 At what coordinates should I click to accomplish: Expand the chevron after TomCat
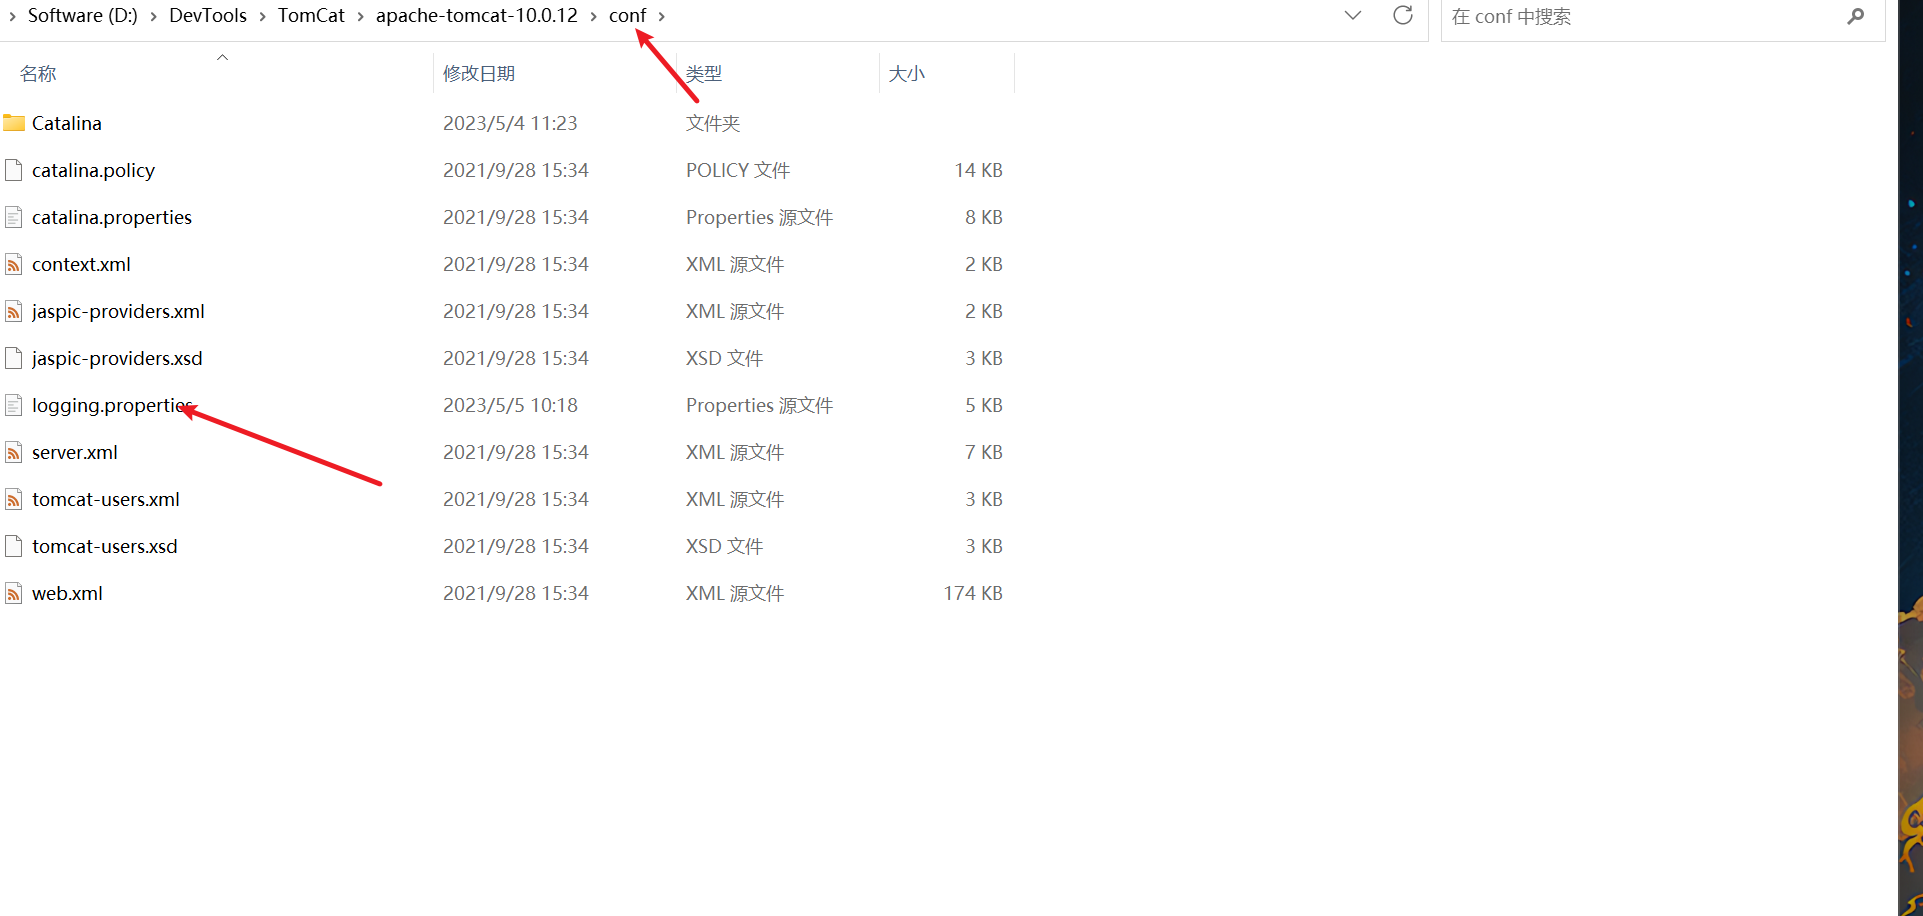(360, 16)
